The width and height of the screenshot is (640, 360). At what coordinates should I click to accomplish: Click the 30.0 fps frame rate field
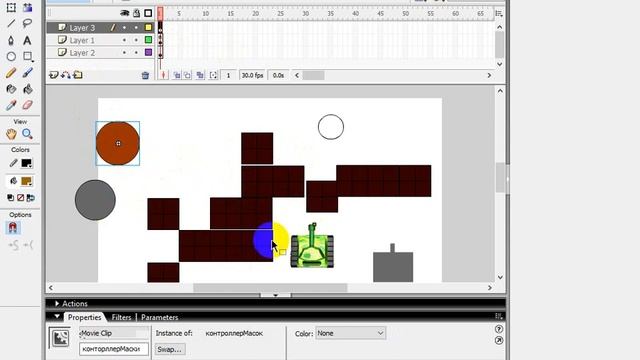pos(253,75)
